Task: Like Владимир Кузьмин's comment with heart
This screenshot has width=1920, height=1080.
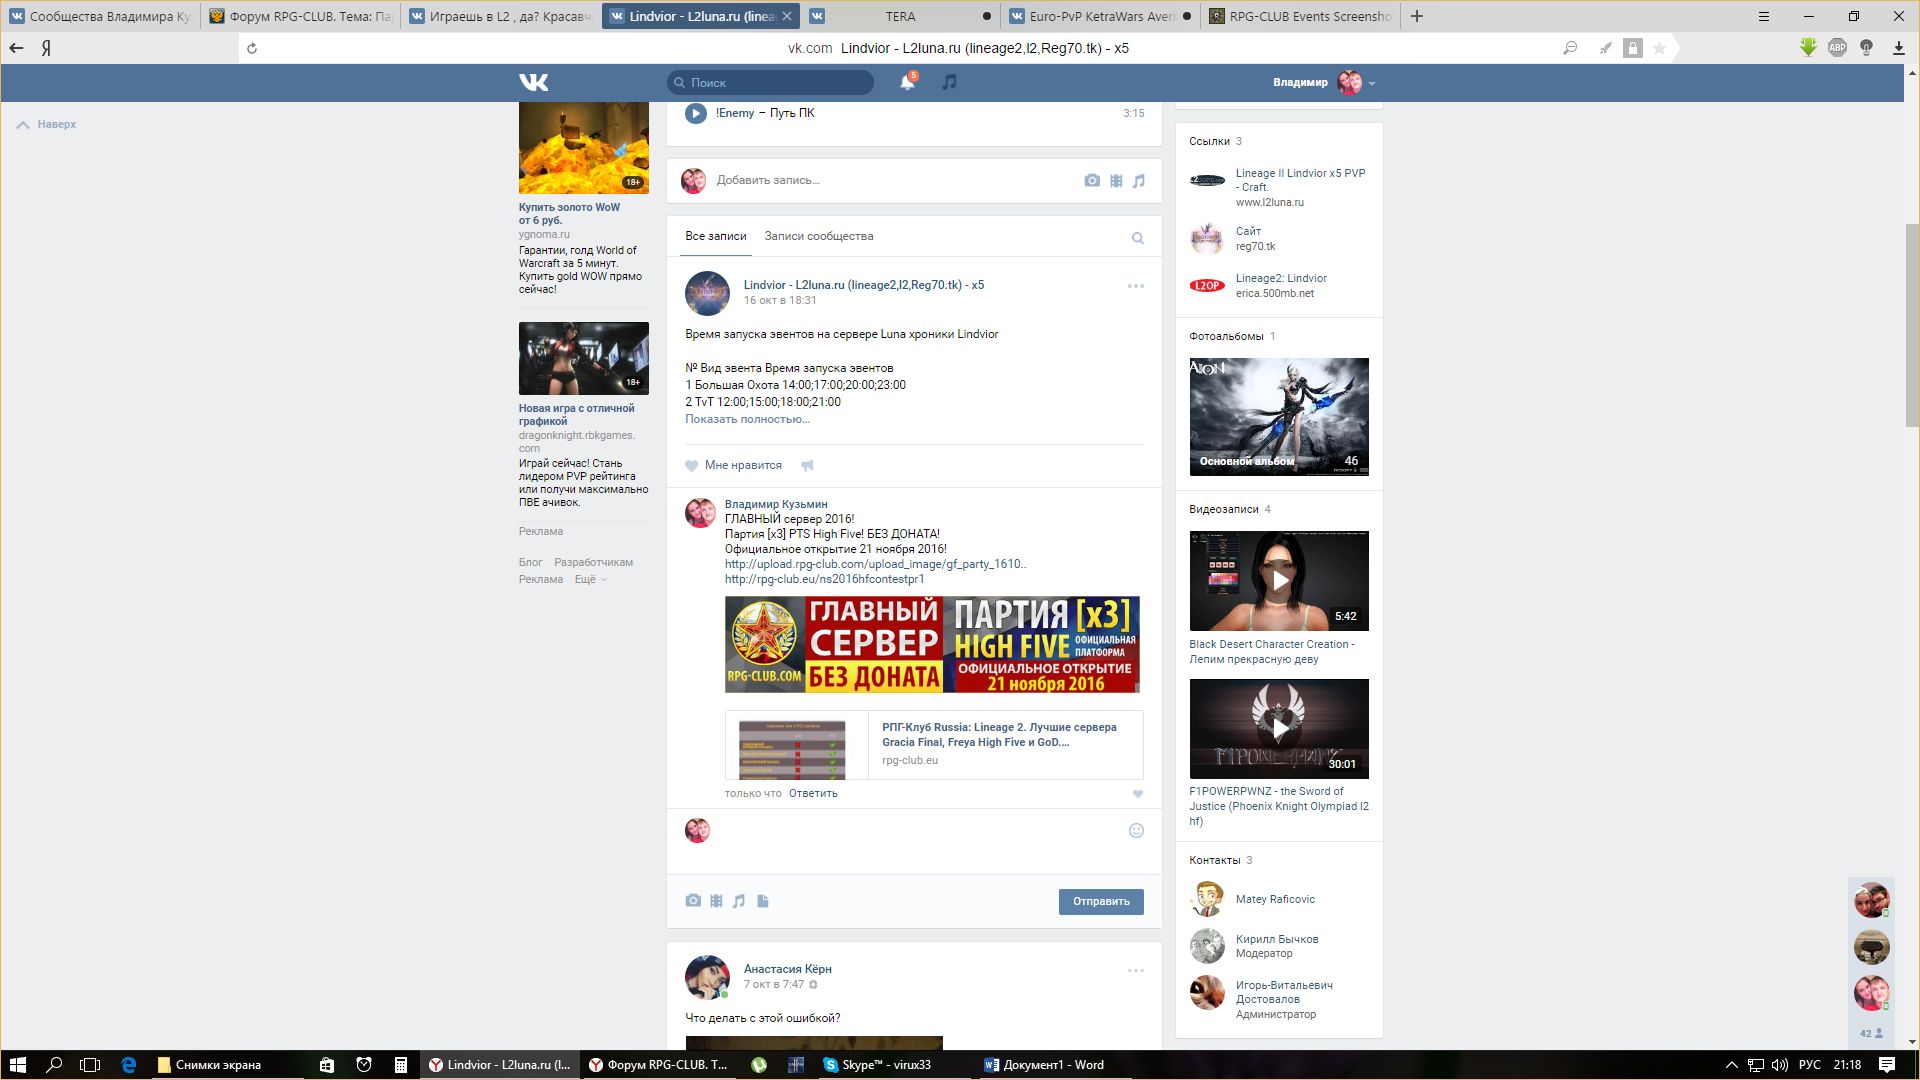Action: pos(1137,794)
